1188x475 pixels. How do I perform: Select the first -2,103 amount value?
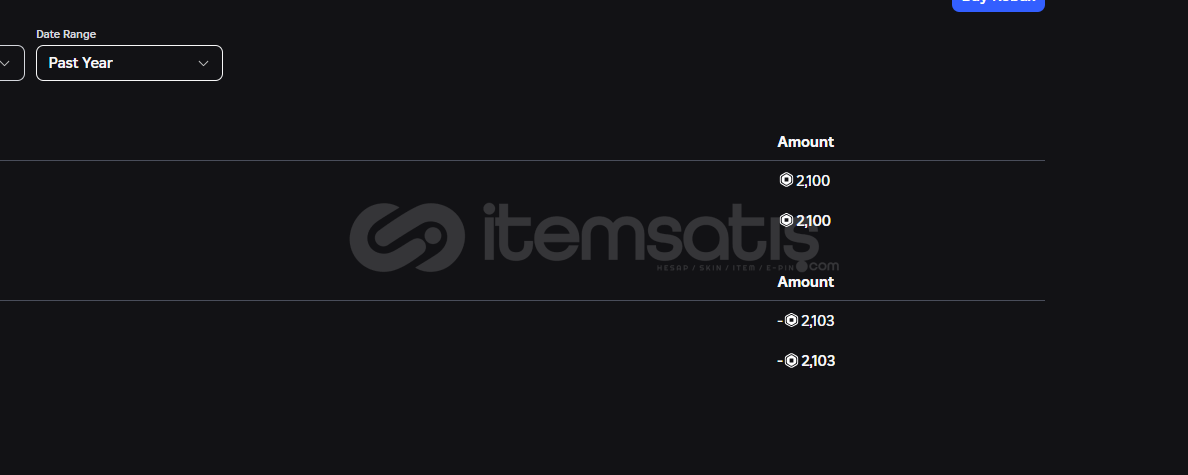pyautogui.click(x=806, y=321)
